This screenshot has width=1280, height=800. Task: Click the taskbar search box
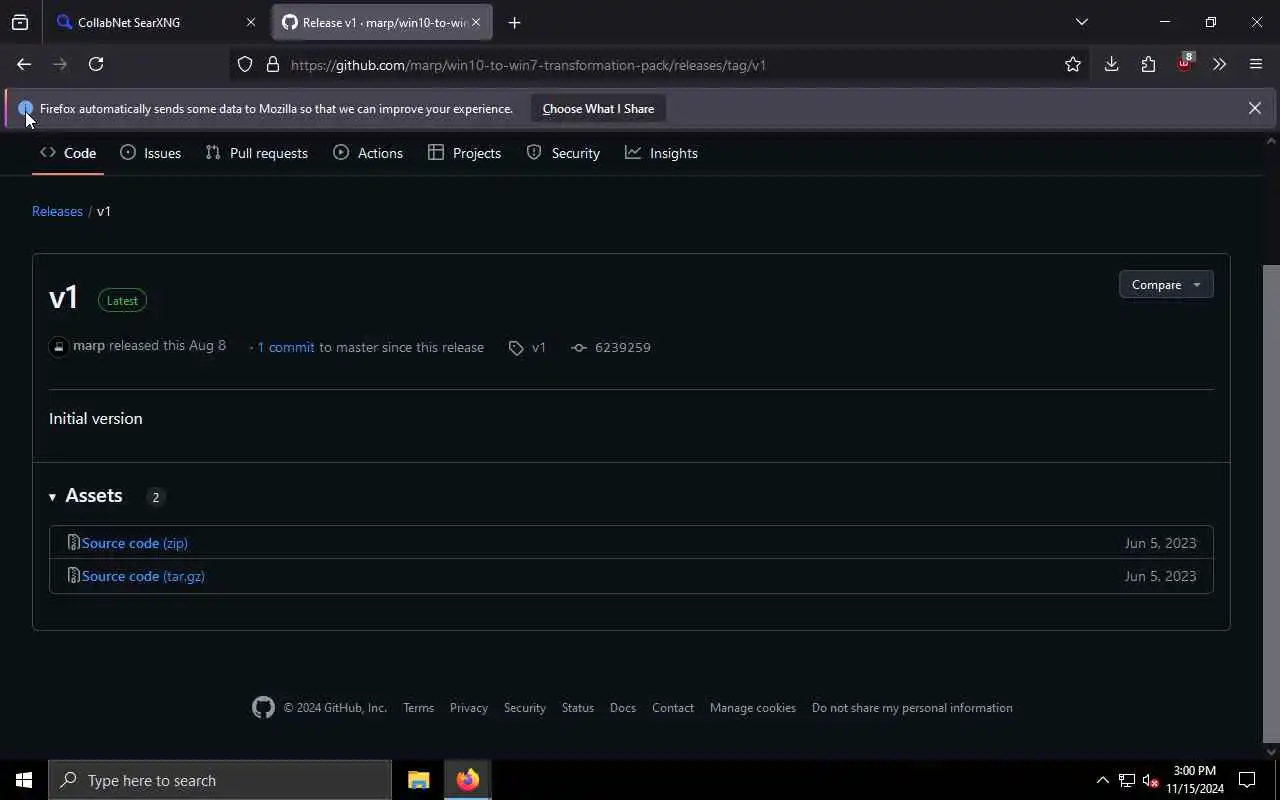[x=220, y=780]
